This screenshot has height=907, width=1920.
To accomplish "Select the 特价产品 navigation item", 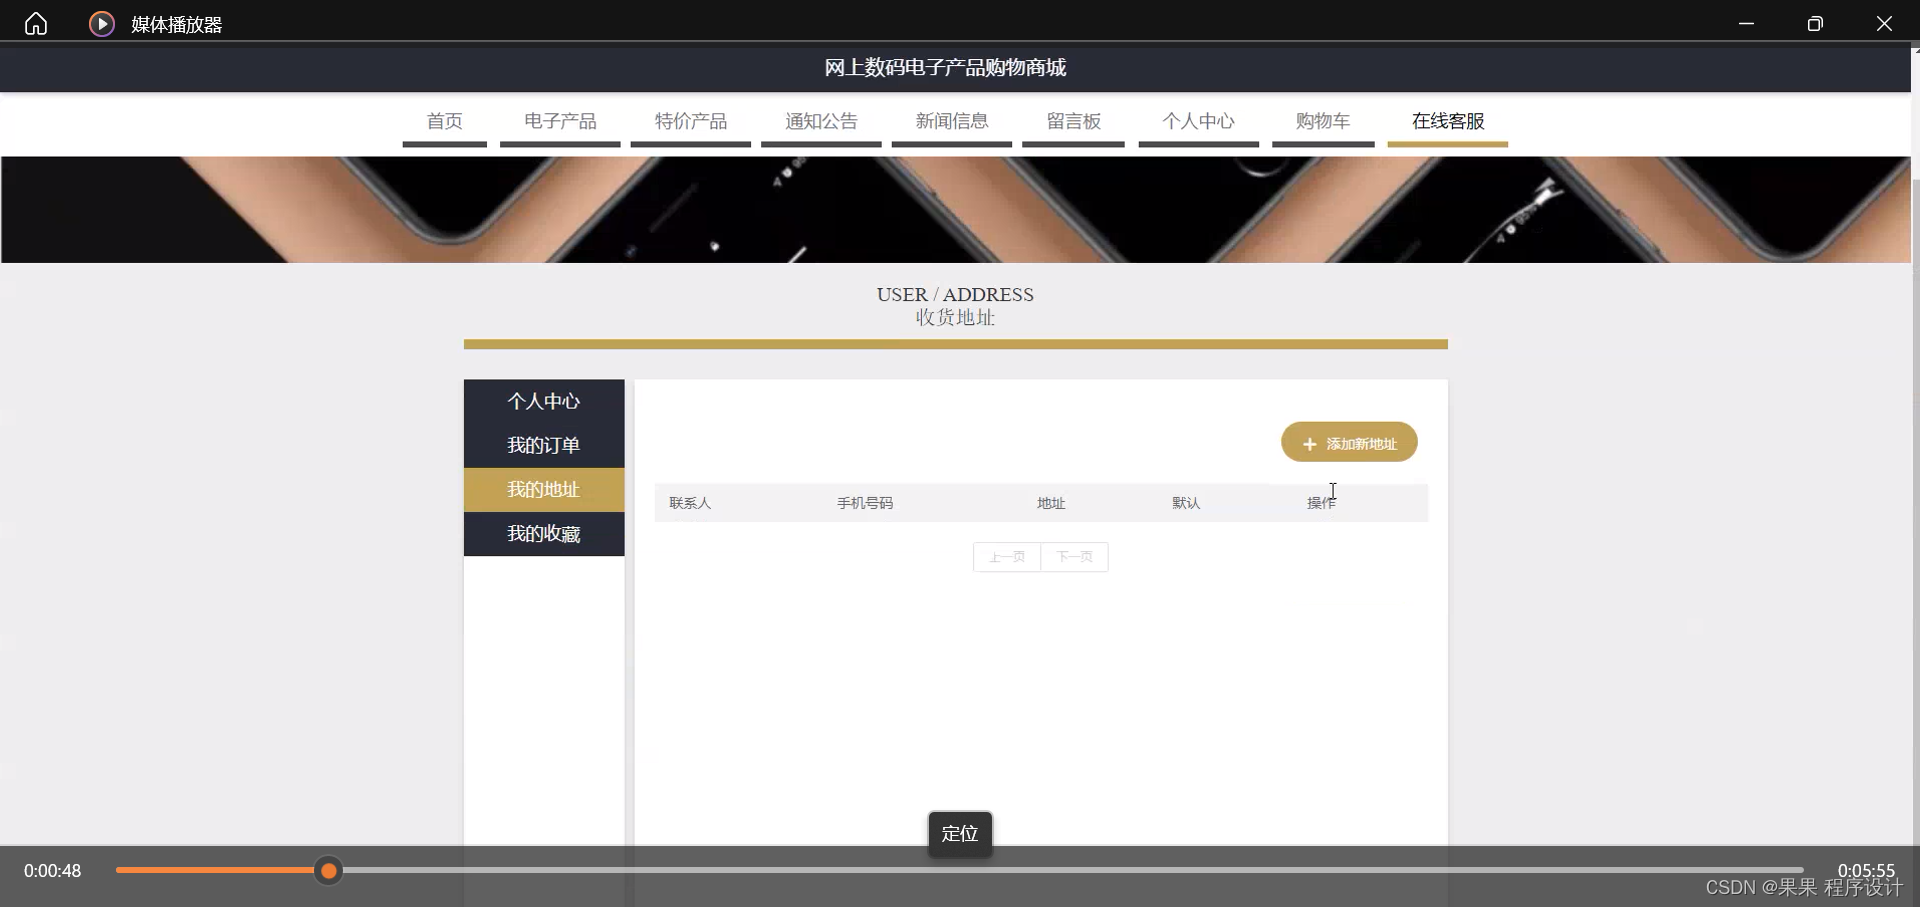I will point(690,121).
